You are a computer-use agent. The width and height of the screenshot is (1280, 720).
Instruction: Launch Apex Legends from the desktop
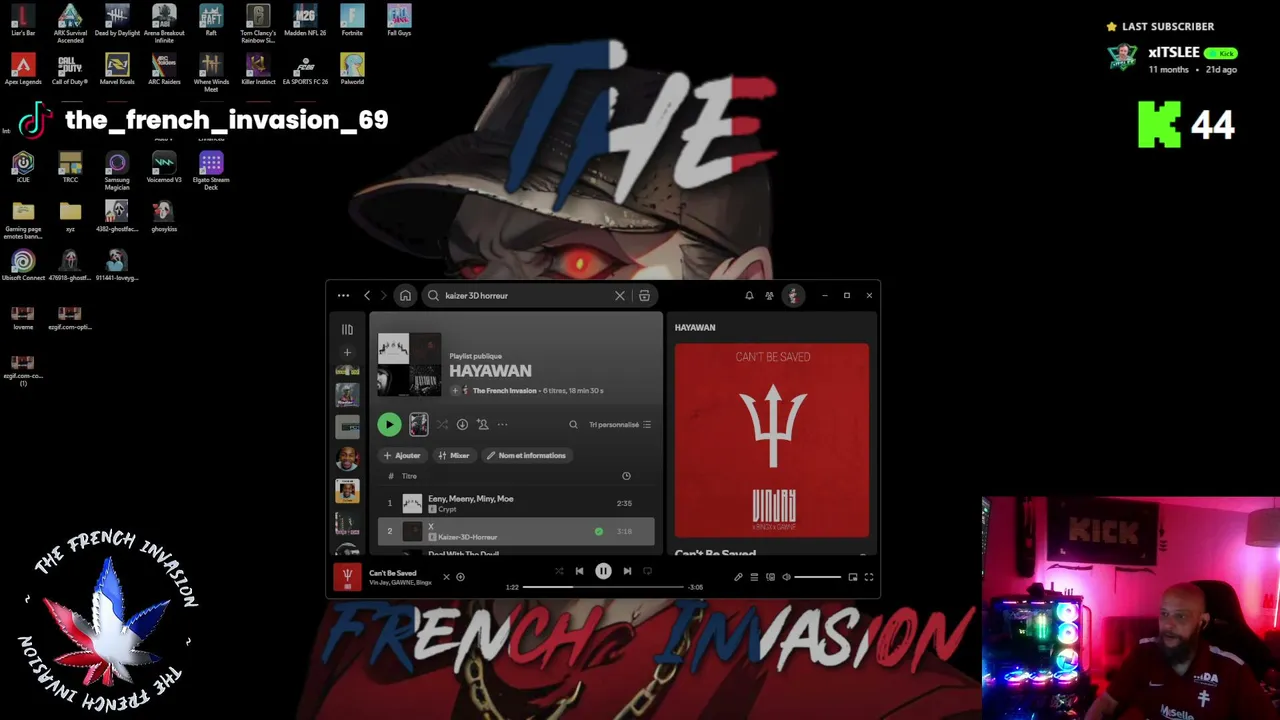click(23, 69)
